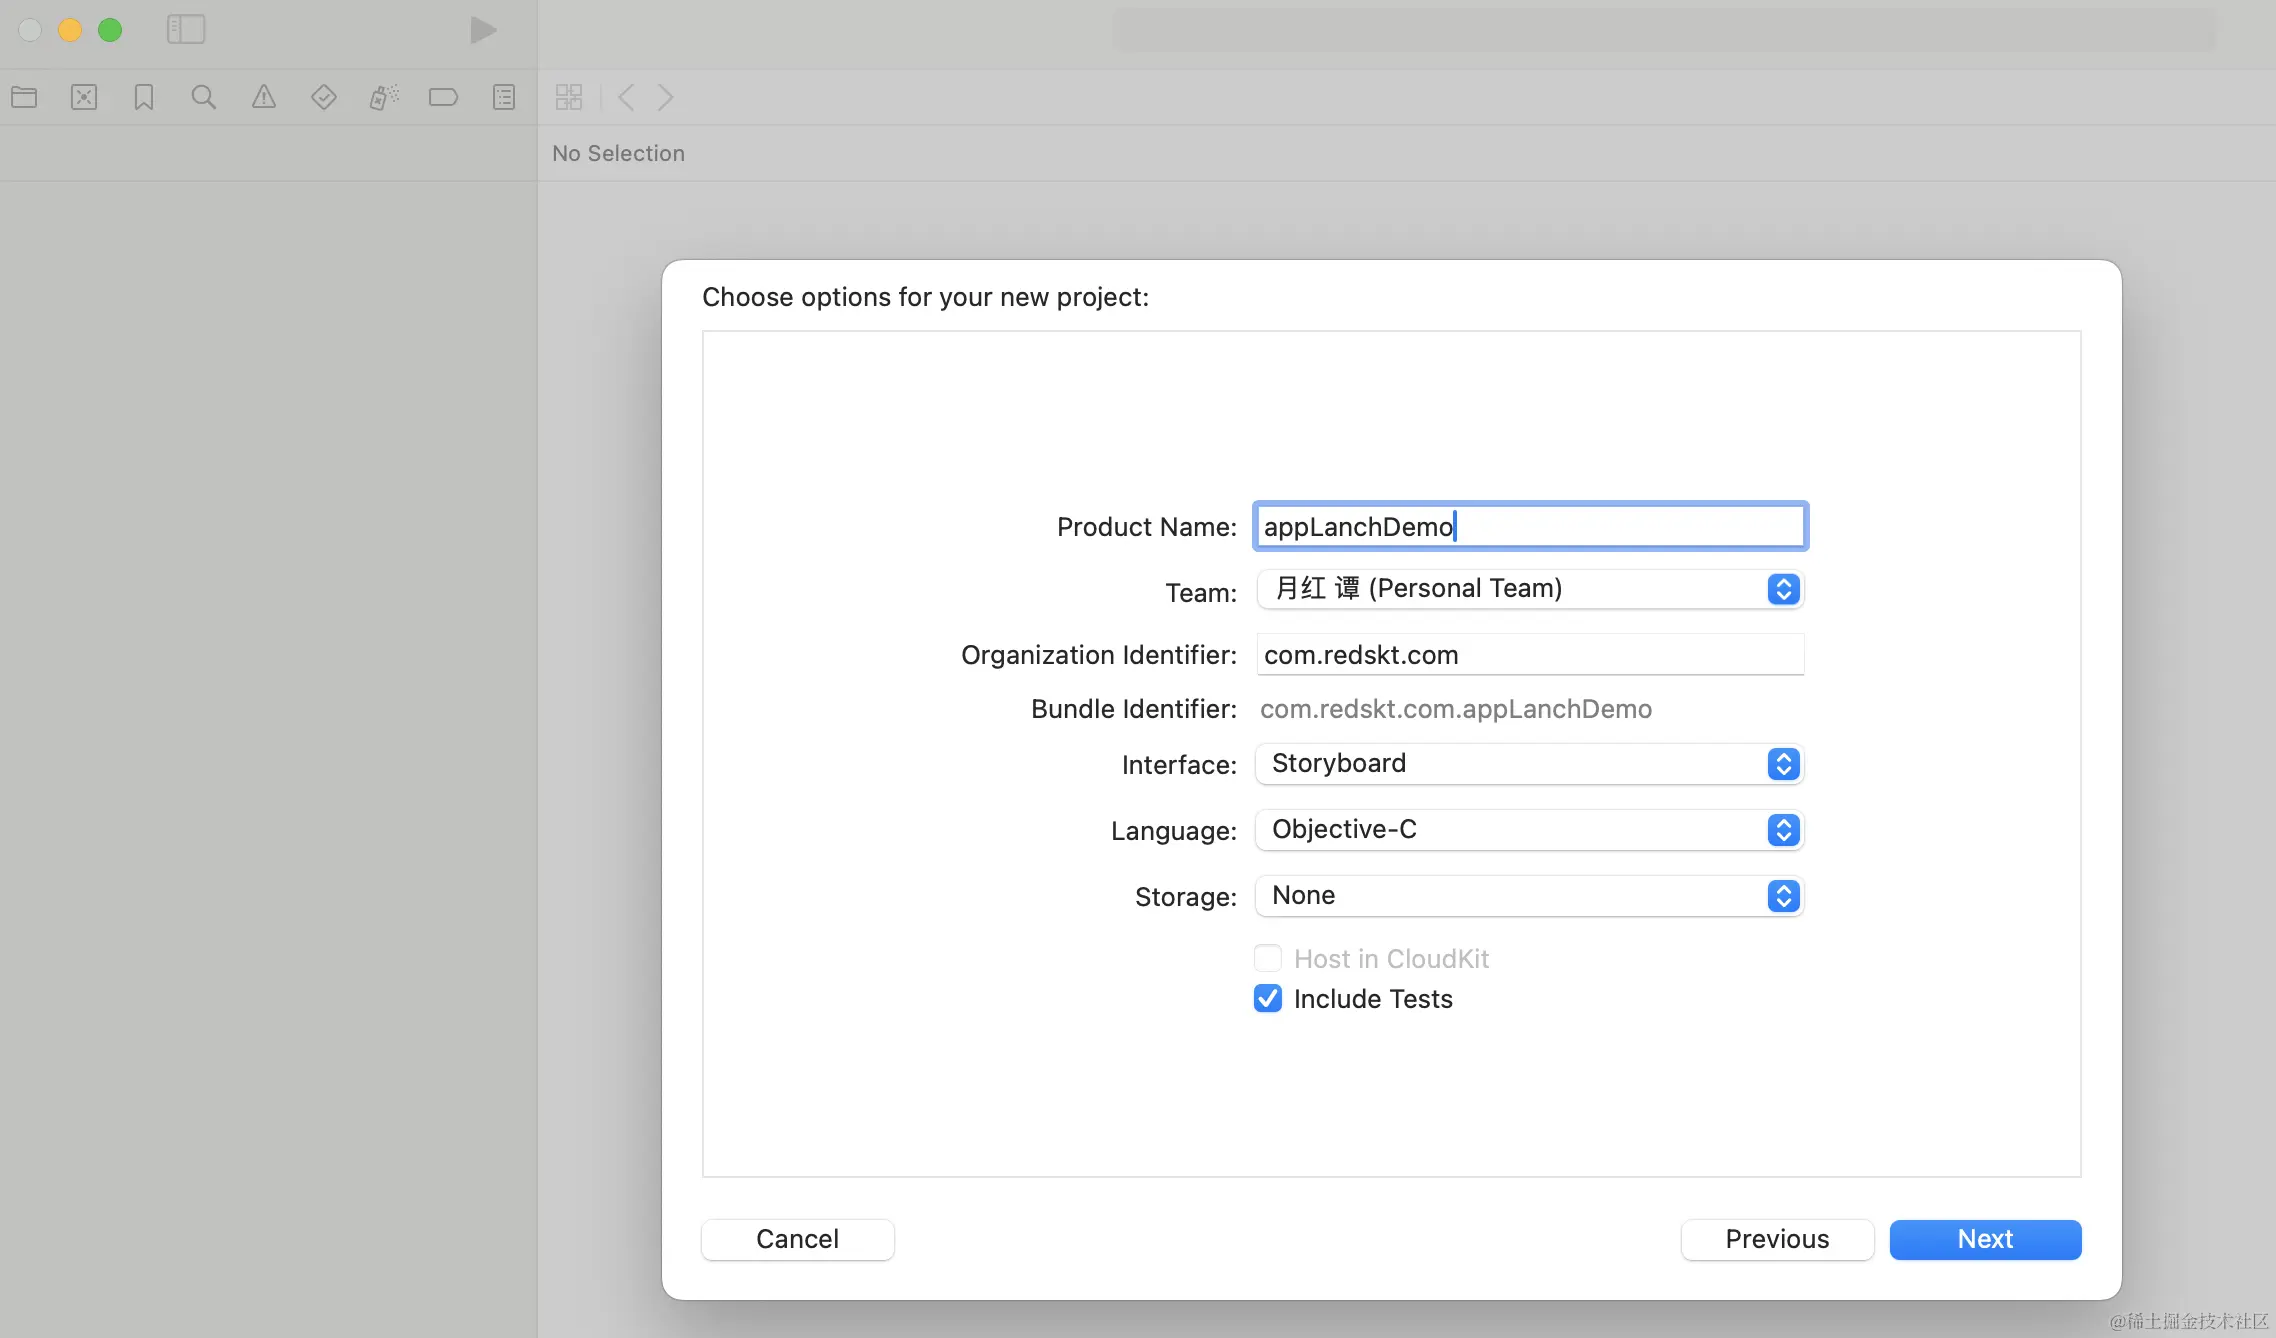Cancel the new project dialog
Viewport: 2276px width, 1338px height.
point(797,1239)
